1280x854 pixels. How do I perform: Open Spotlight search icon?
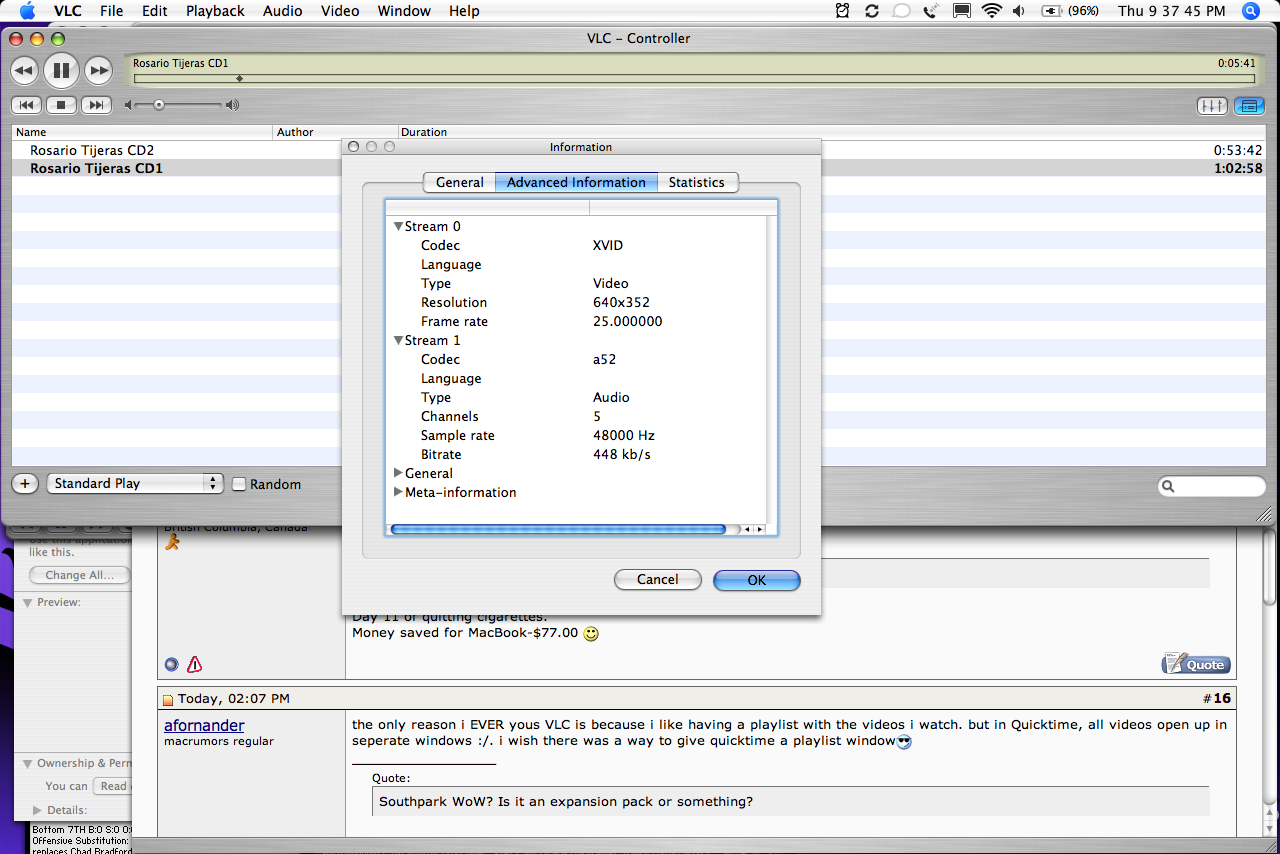[1251, 11]
